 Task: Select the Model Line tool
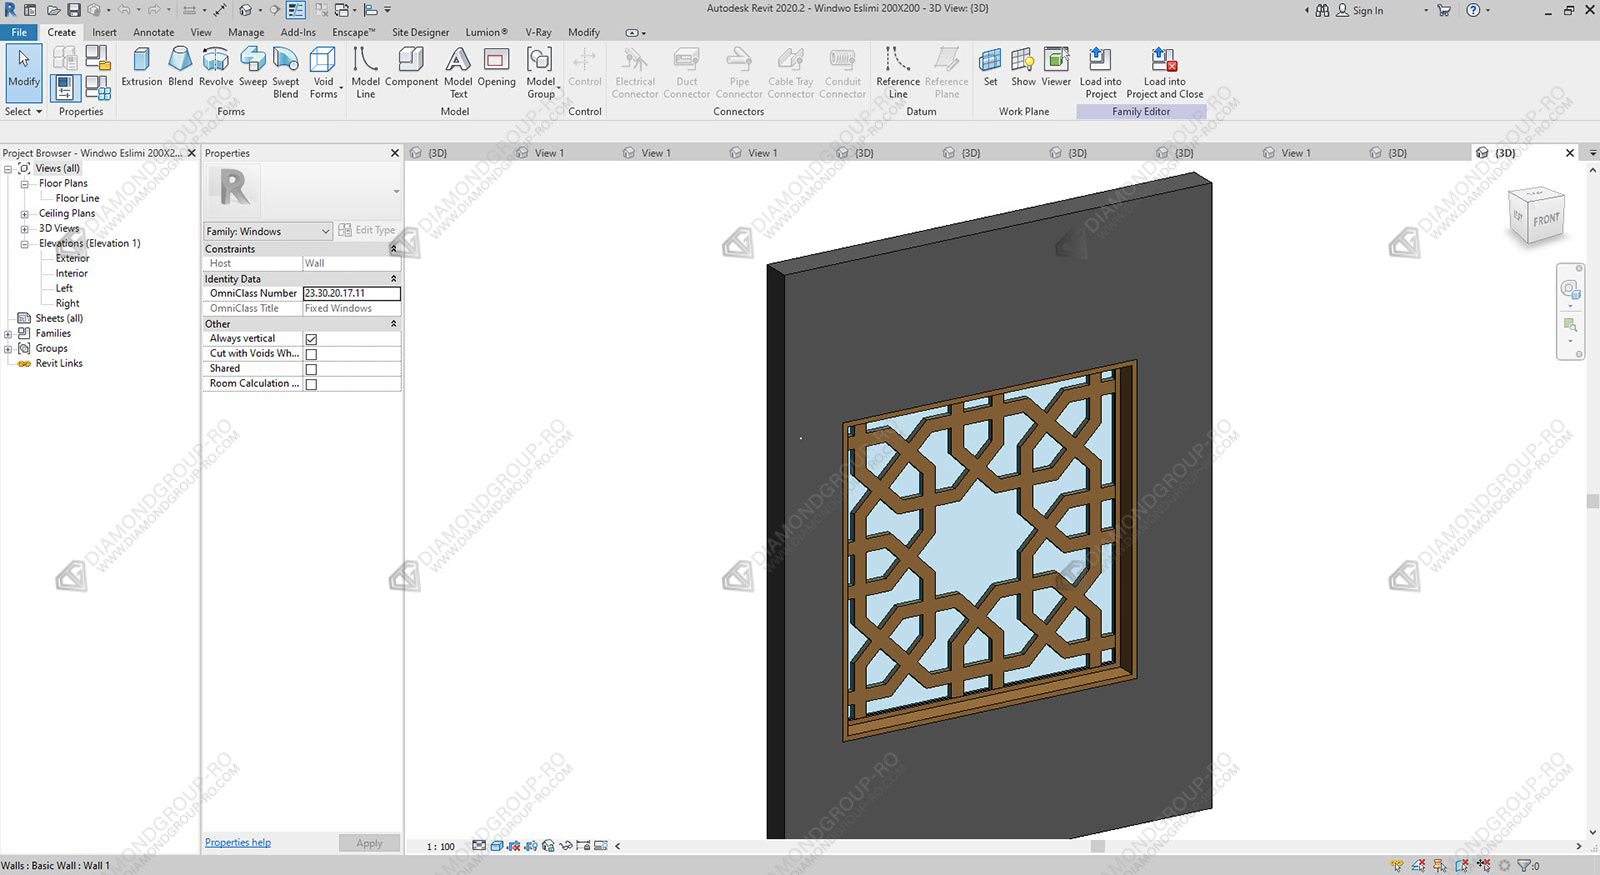click(x=365, y=72)
